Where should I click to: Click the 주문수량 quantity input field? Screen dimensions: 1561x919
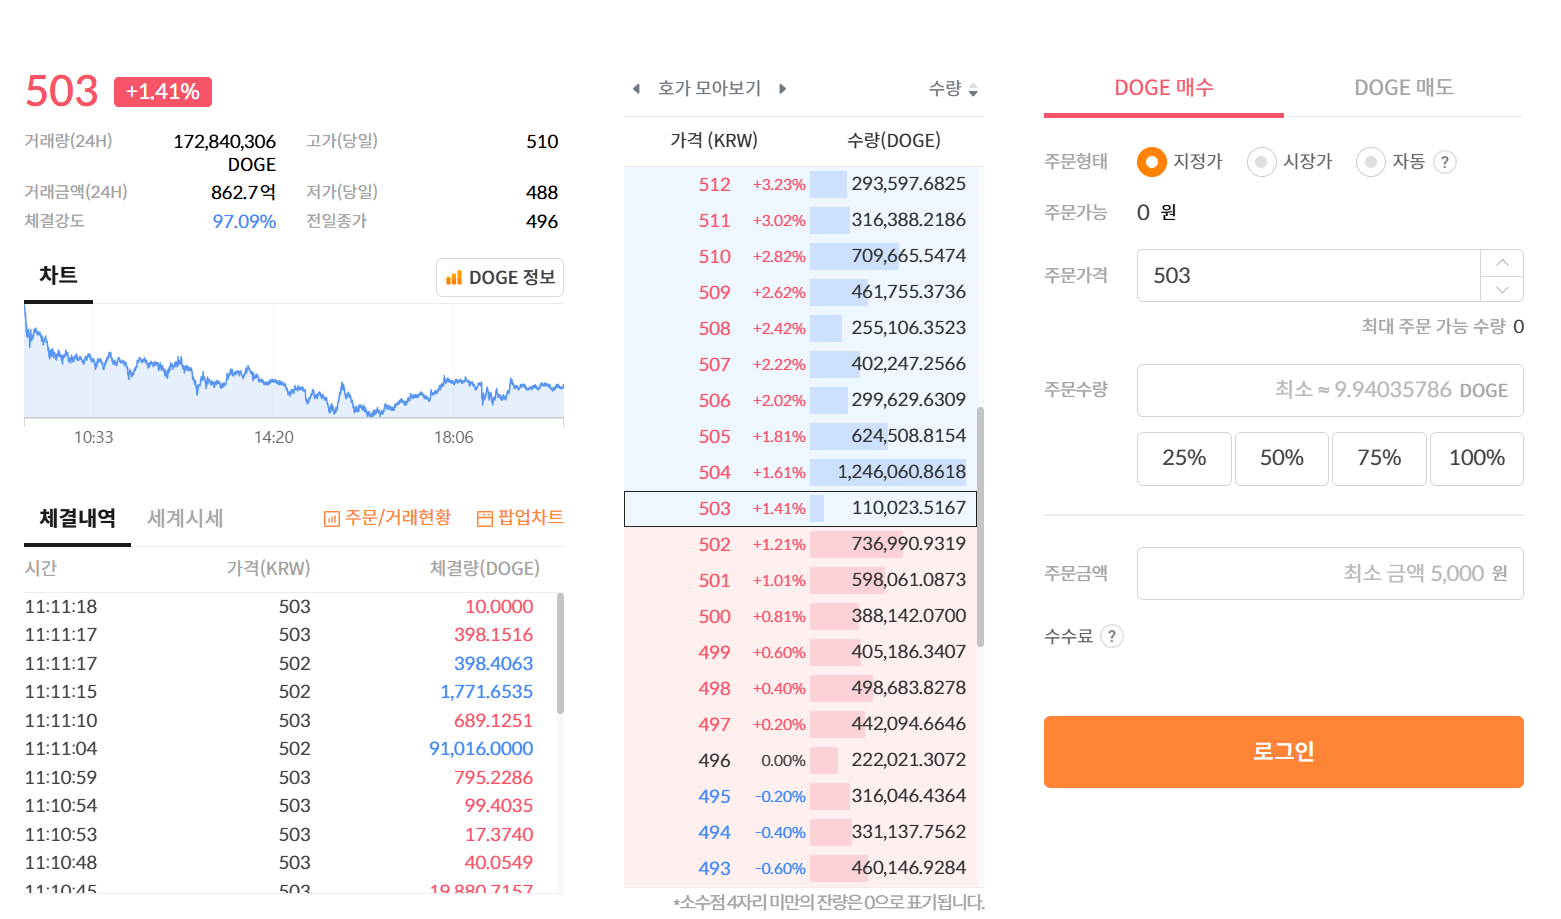point(1330,390)
